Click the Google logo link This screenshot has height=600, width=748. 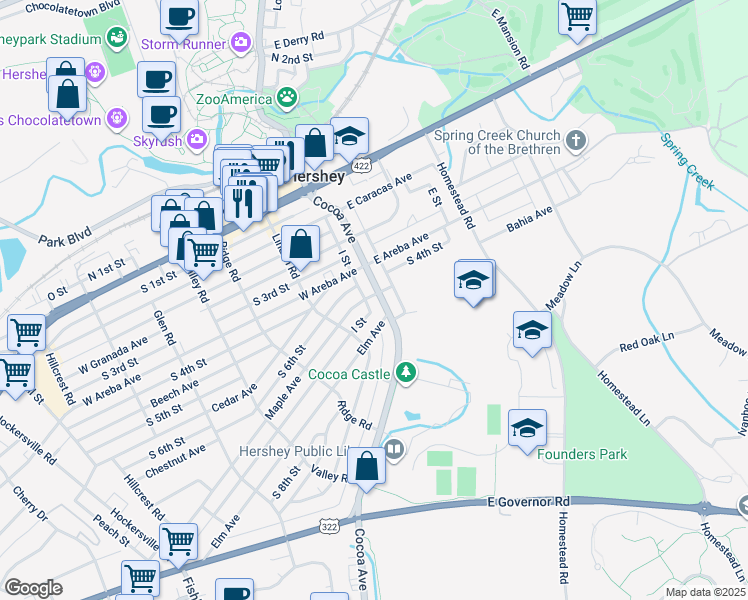click(33, 588)
